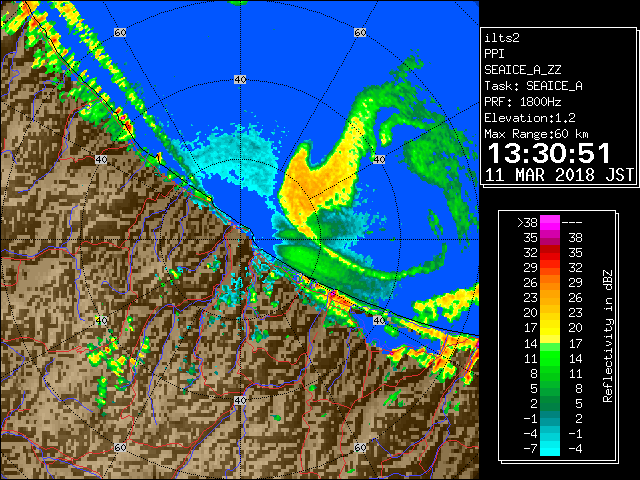This screenshot has width=640, height=480.
Task: Click the '>38' legend threshold label
Action: pyautogui.click(x=527, y=223)
